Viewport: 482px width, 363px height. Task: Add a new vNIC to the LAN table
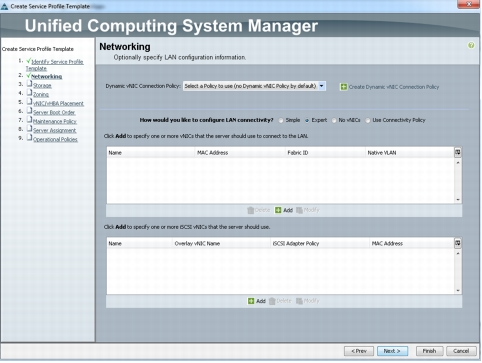284,210
